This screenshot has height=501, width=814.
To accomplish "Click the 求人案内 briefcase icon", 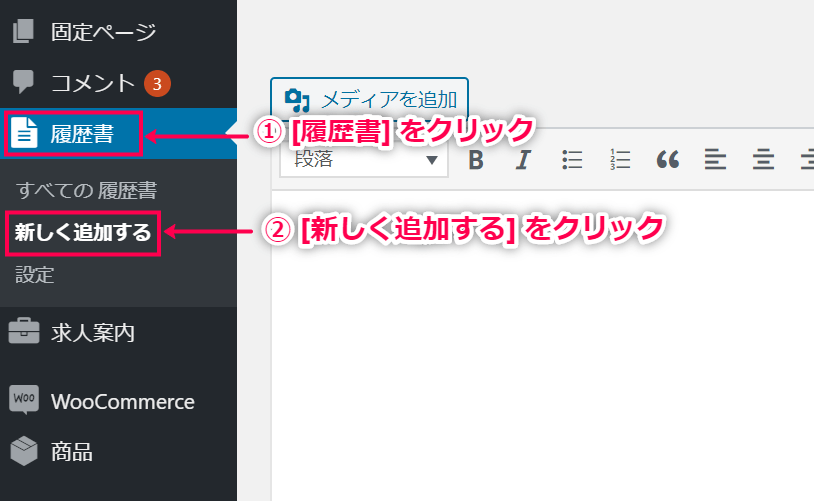I will coord(24,331).
